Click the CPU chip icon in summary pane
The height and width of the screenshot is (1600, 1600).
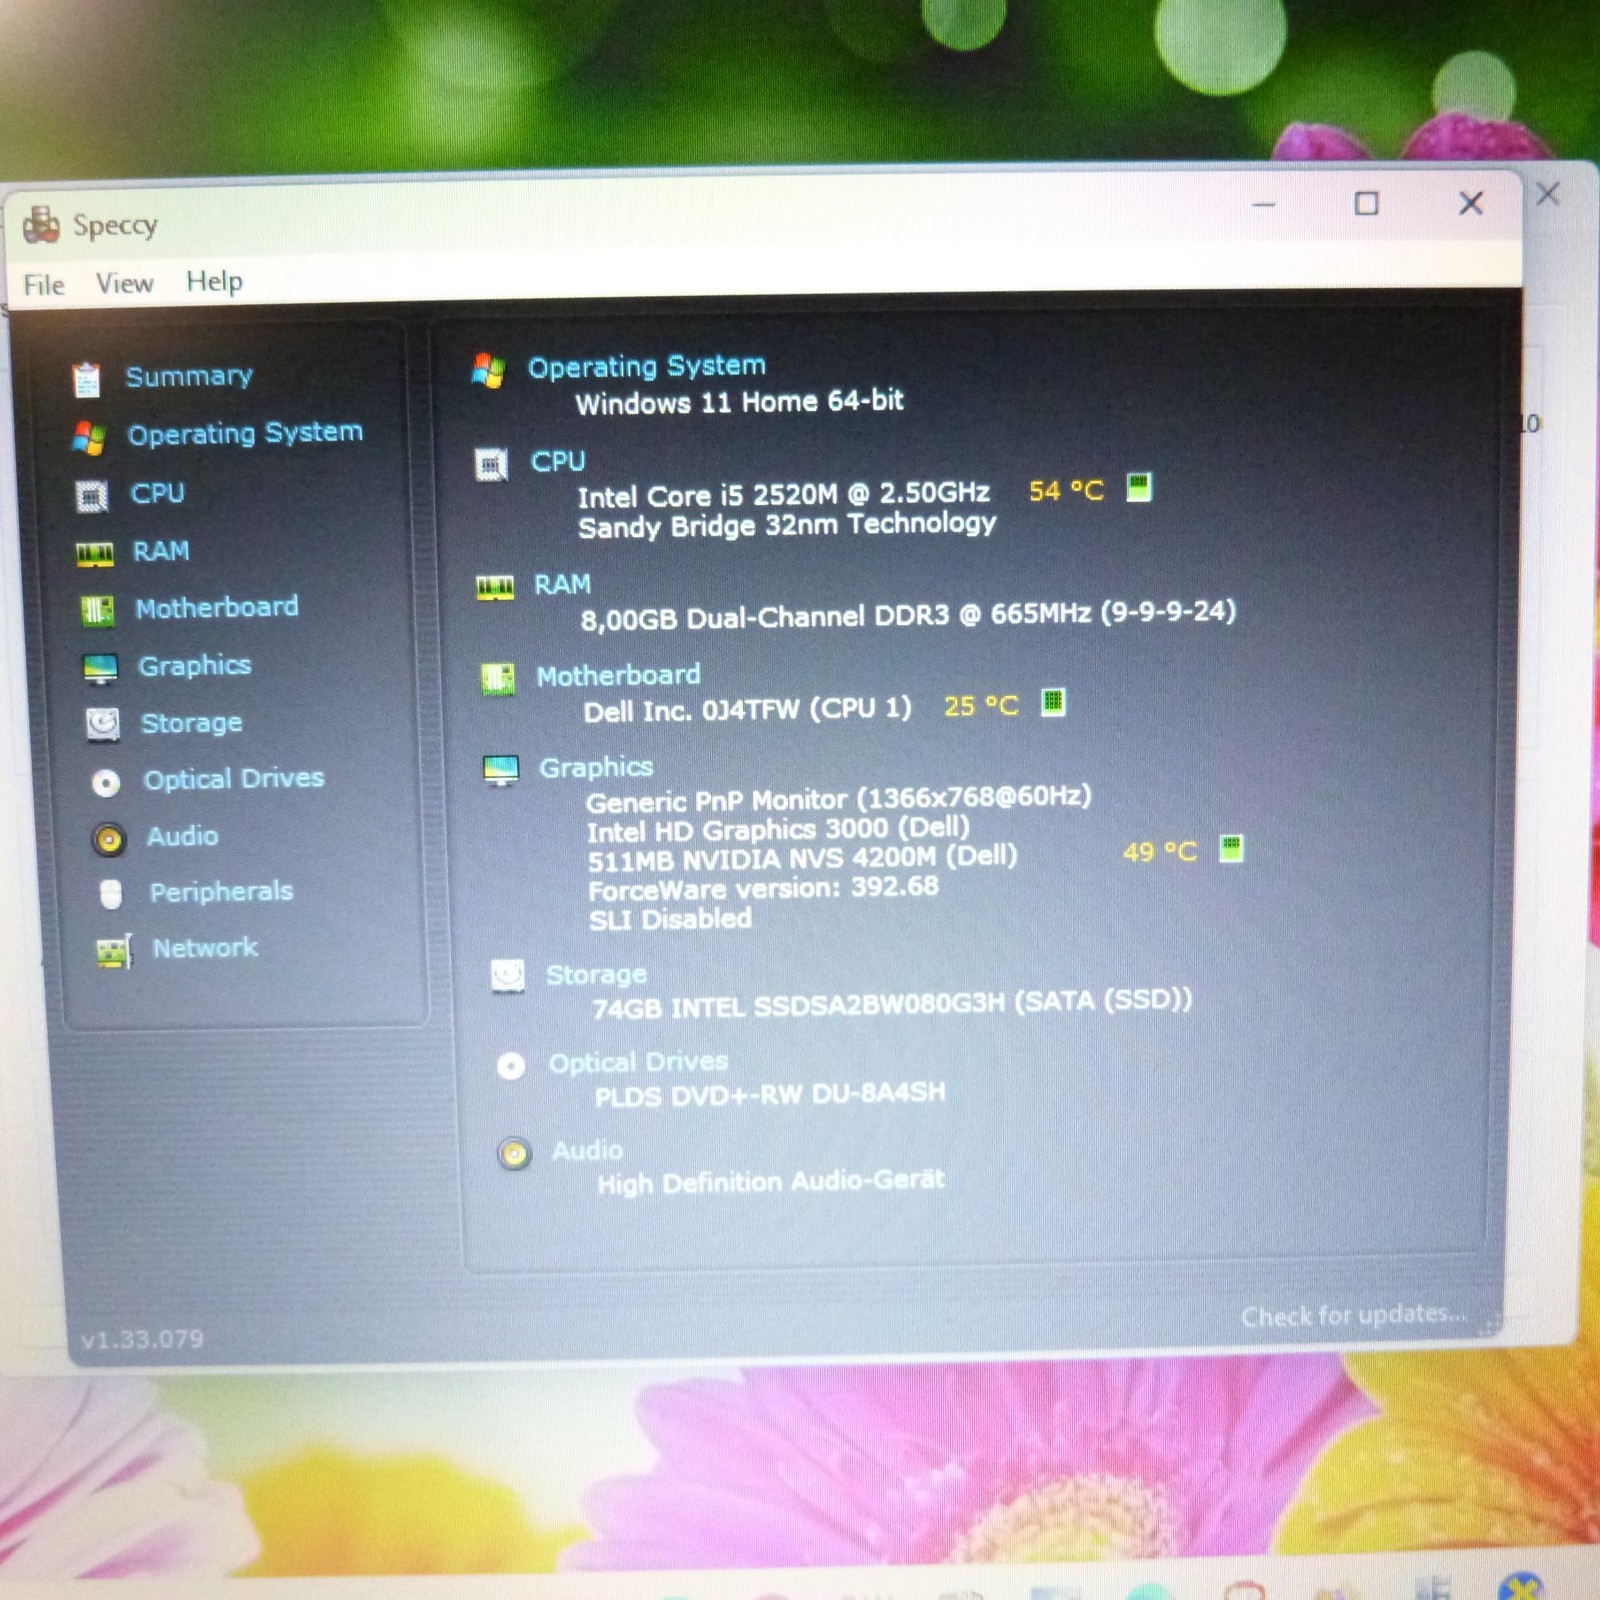pos(491,465)
